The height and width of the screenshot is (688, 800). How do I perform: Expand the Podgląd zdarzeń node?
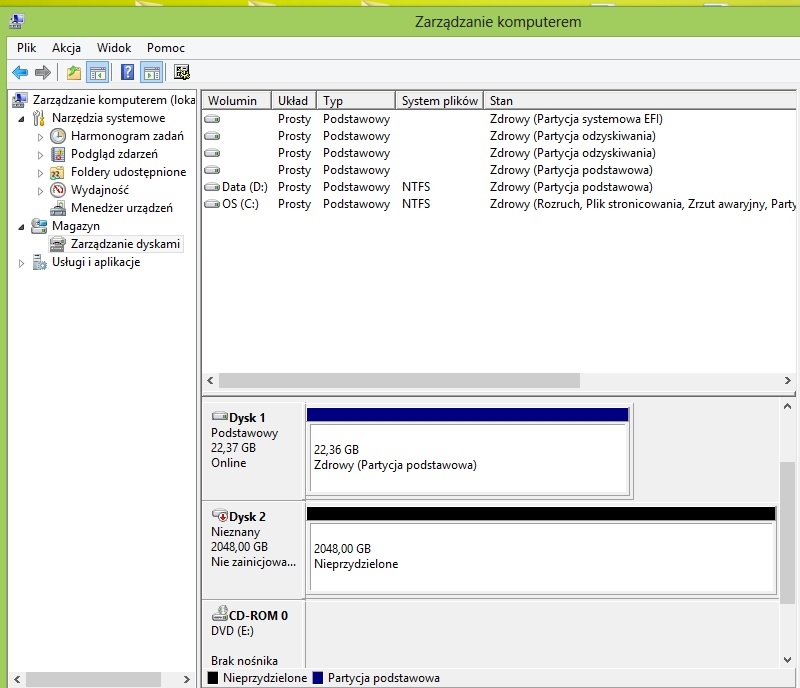point(40,155)
